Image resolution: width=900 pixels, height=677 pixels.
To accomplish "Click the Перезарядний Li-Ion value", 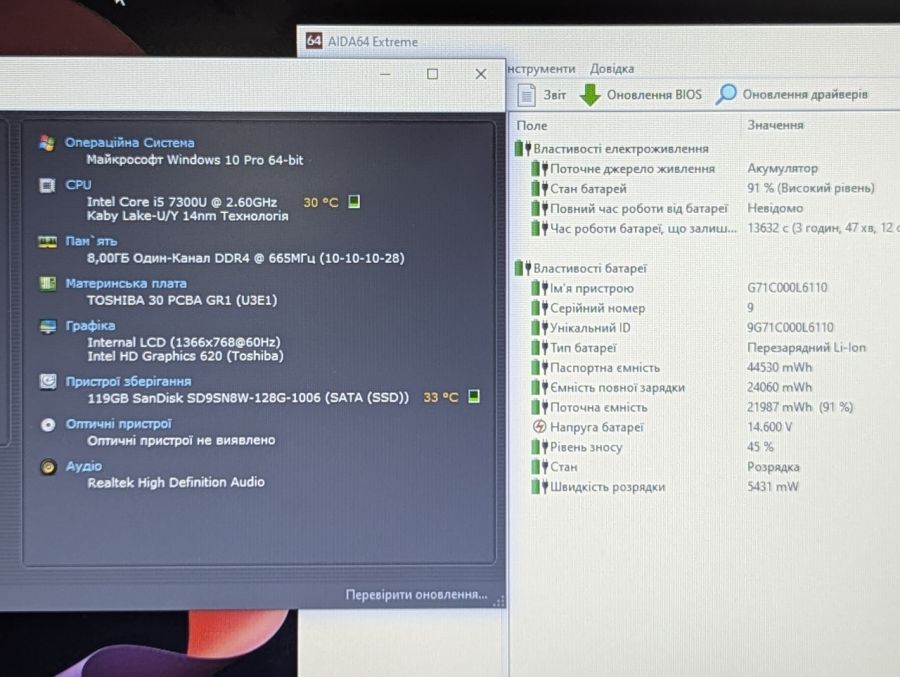I will (806, 347).
